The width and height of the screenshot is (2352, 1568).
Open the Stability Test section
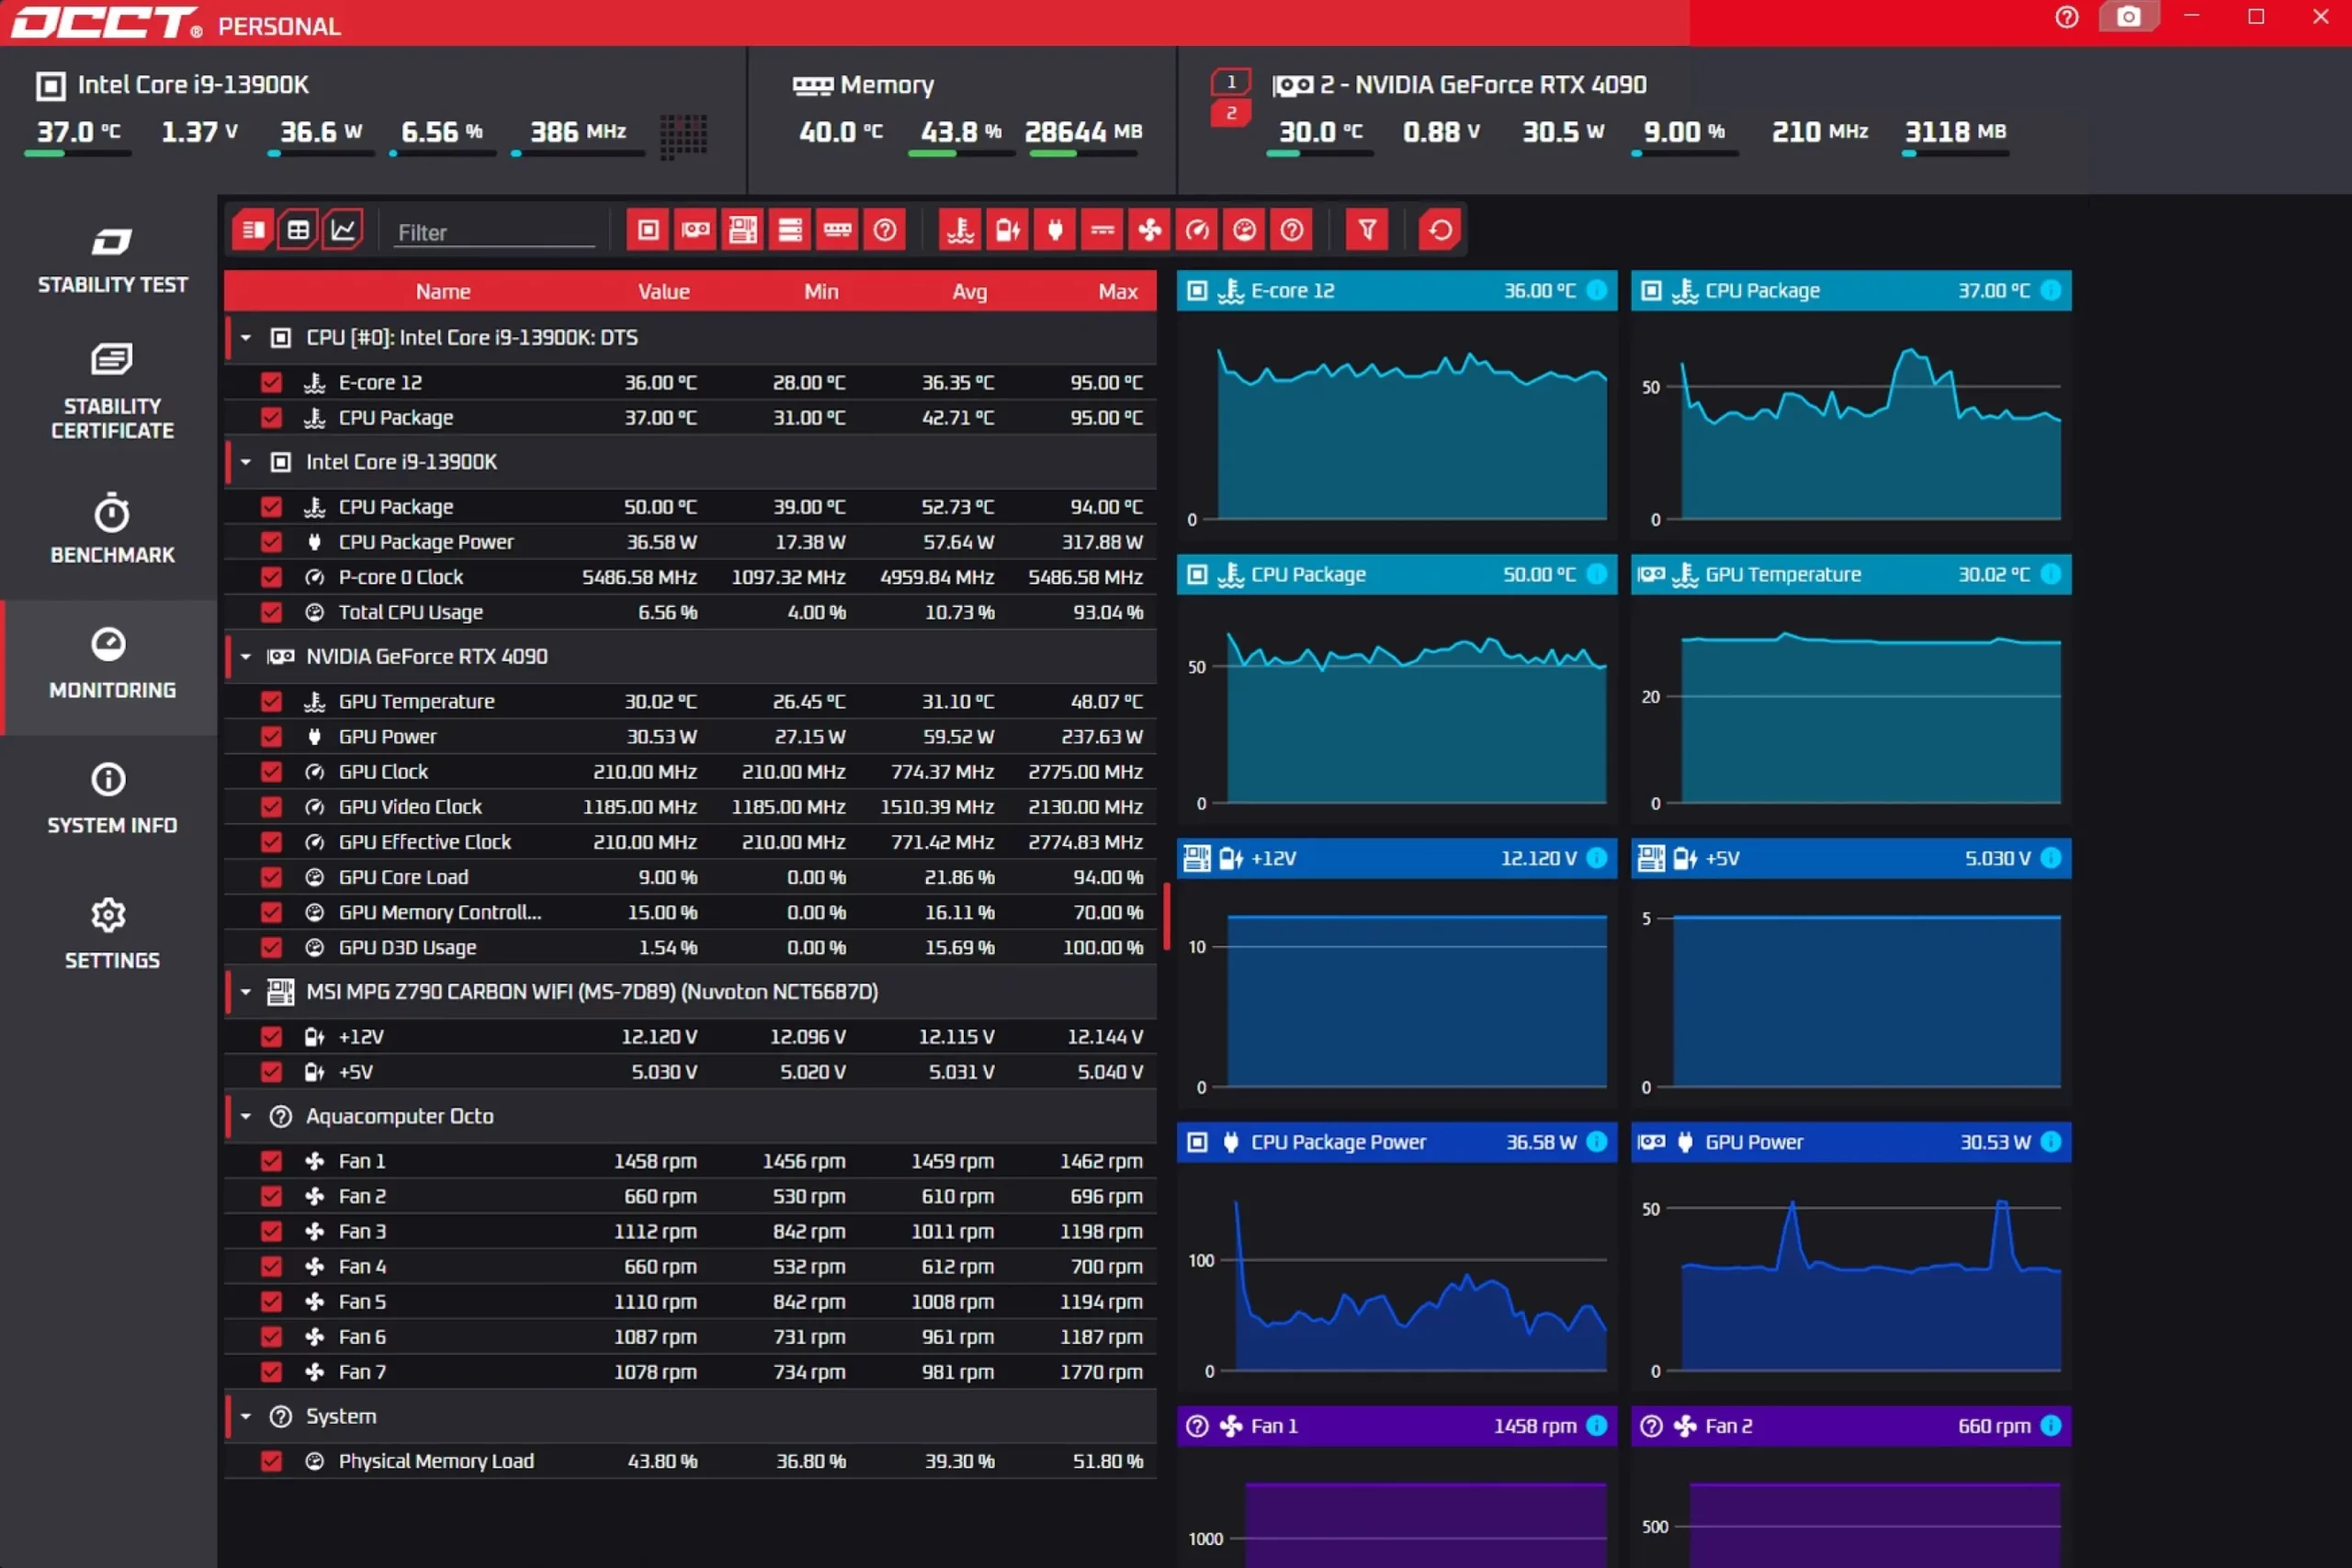click(x=112, y=261)
